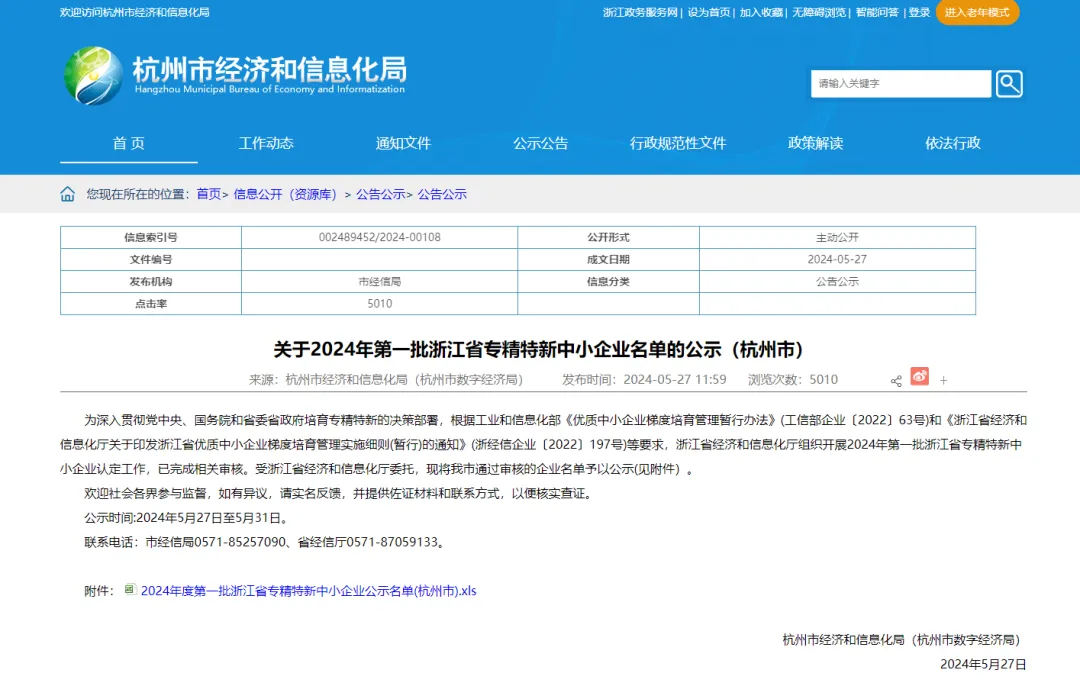Open 公示公告 navigation tab

pos(541,143)
